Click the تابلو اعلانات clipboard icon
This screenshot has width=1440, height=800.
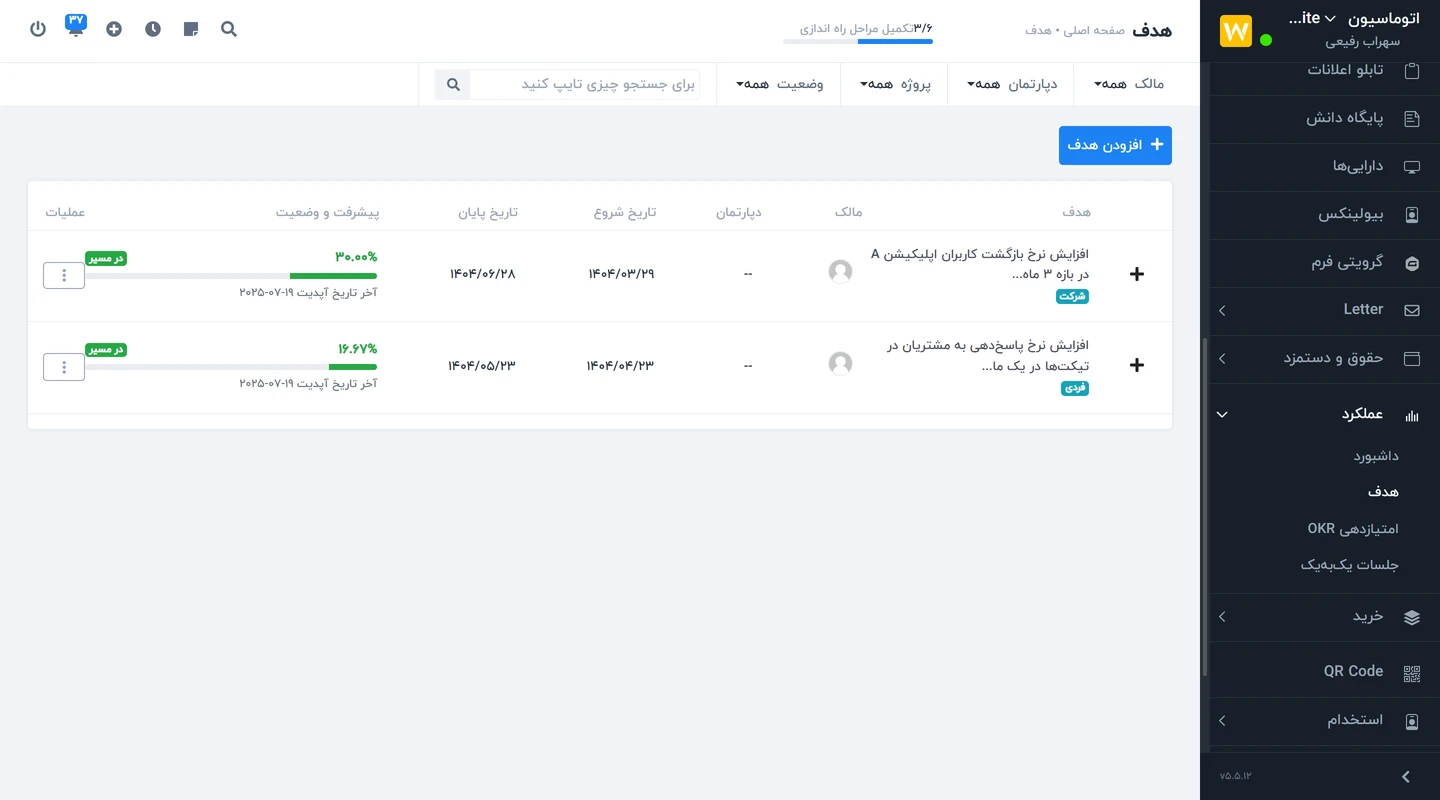coord(1412,71)
